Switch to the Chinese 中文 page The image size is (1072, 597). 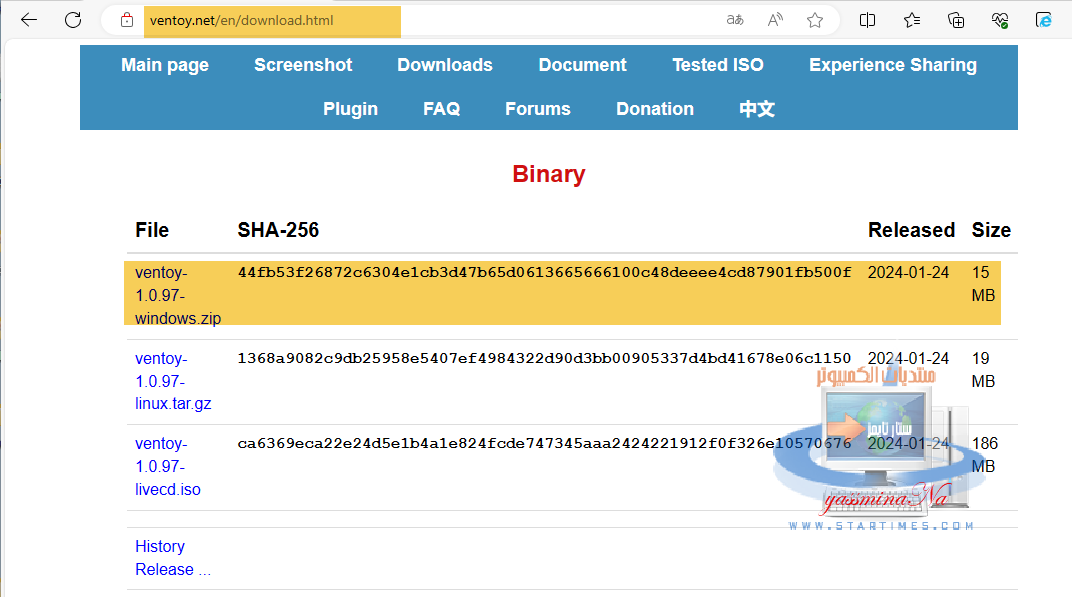(757, 109)
